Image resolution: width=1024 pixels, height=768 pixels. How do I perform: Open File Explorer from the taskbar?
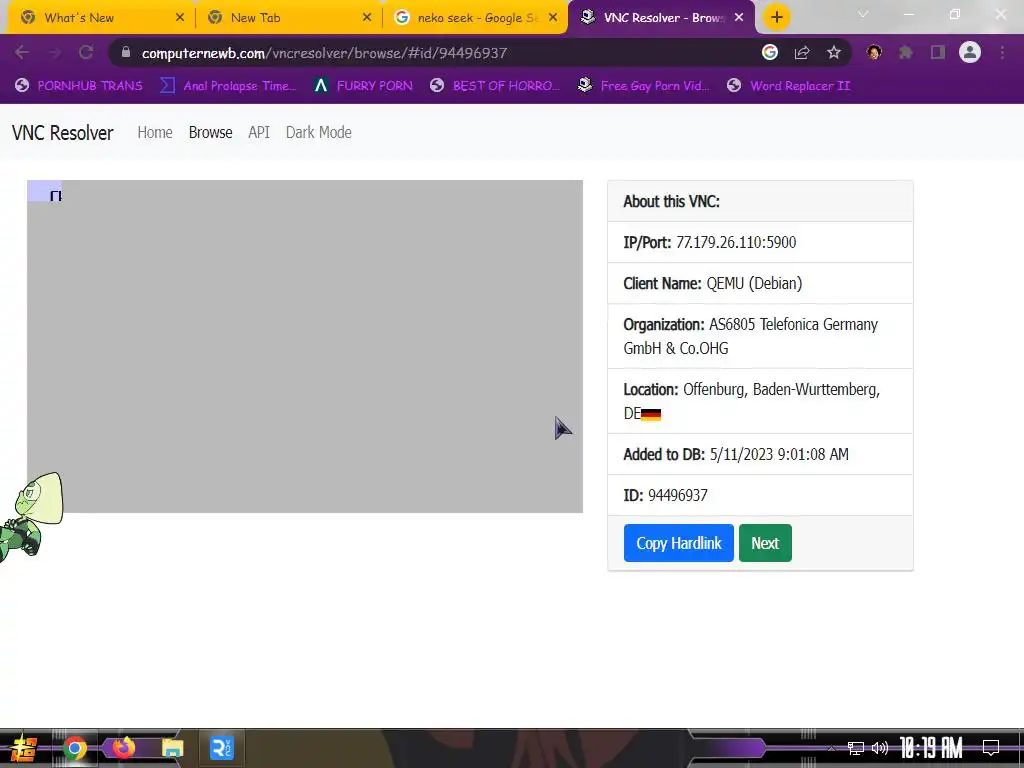pos(172,748)
